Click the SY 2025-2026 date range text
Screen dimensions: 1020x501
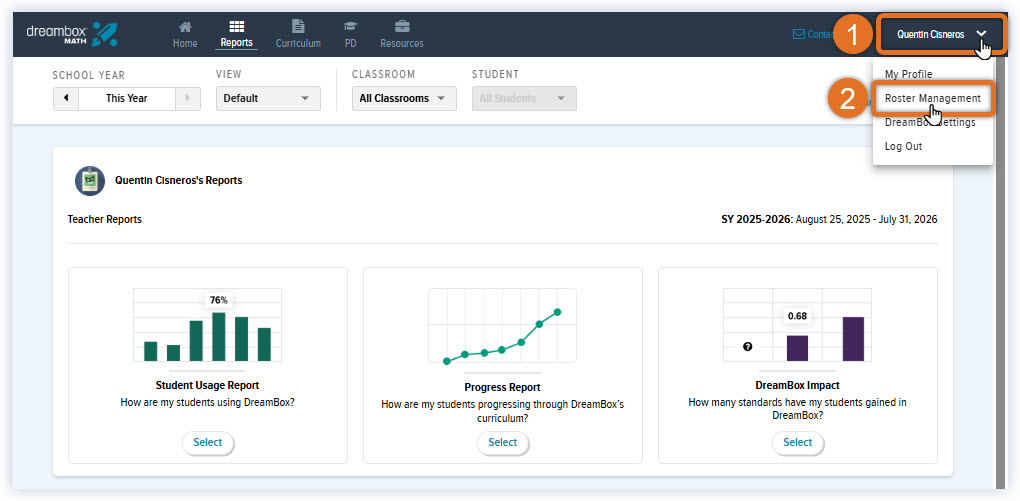(829, 219)
